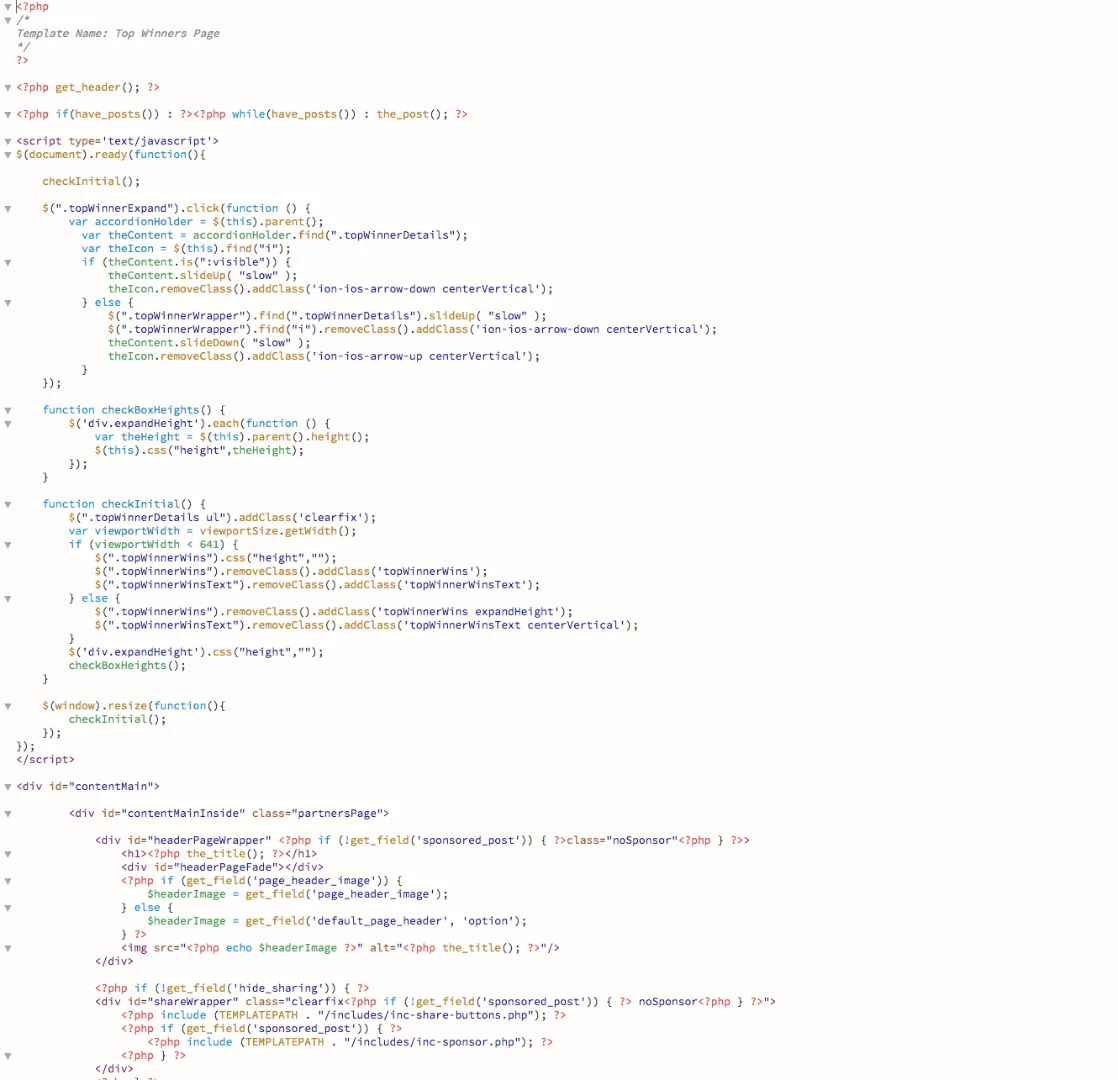This screenshot has height=1080, width=1118.
Task: Click the closing '</script>' tag line
Action: [x=46, y=760]
